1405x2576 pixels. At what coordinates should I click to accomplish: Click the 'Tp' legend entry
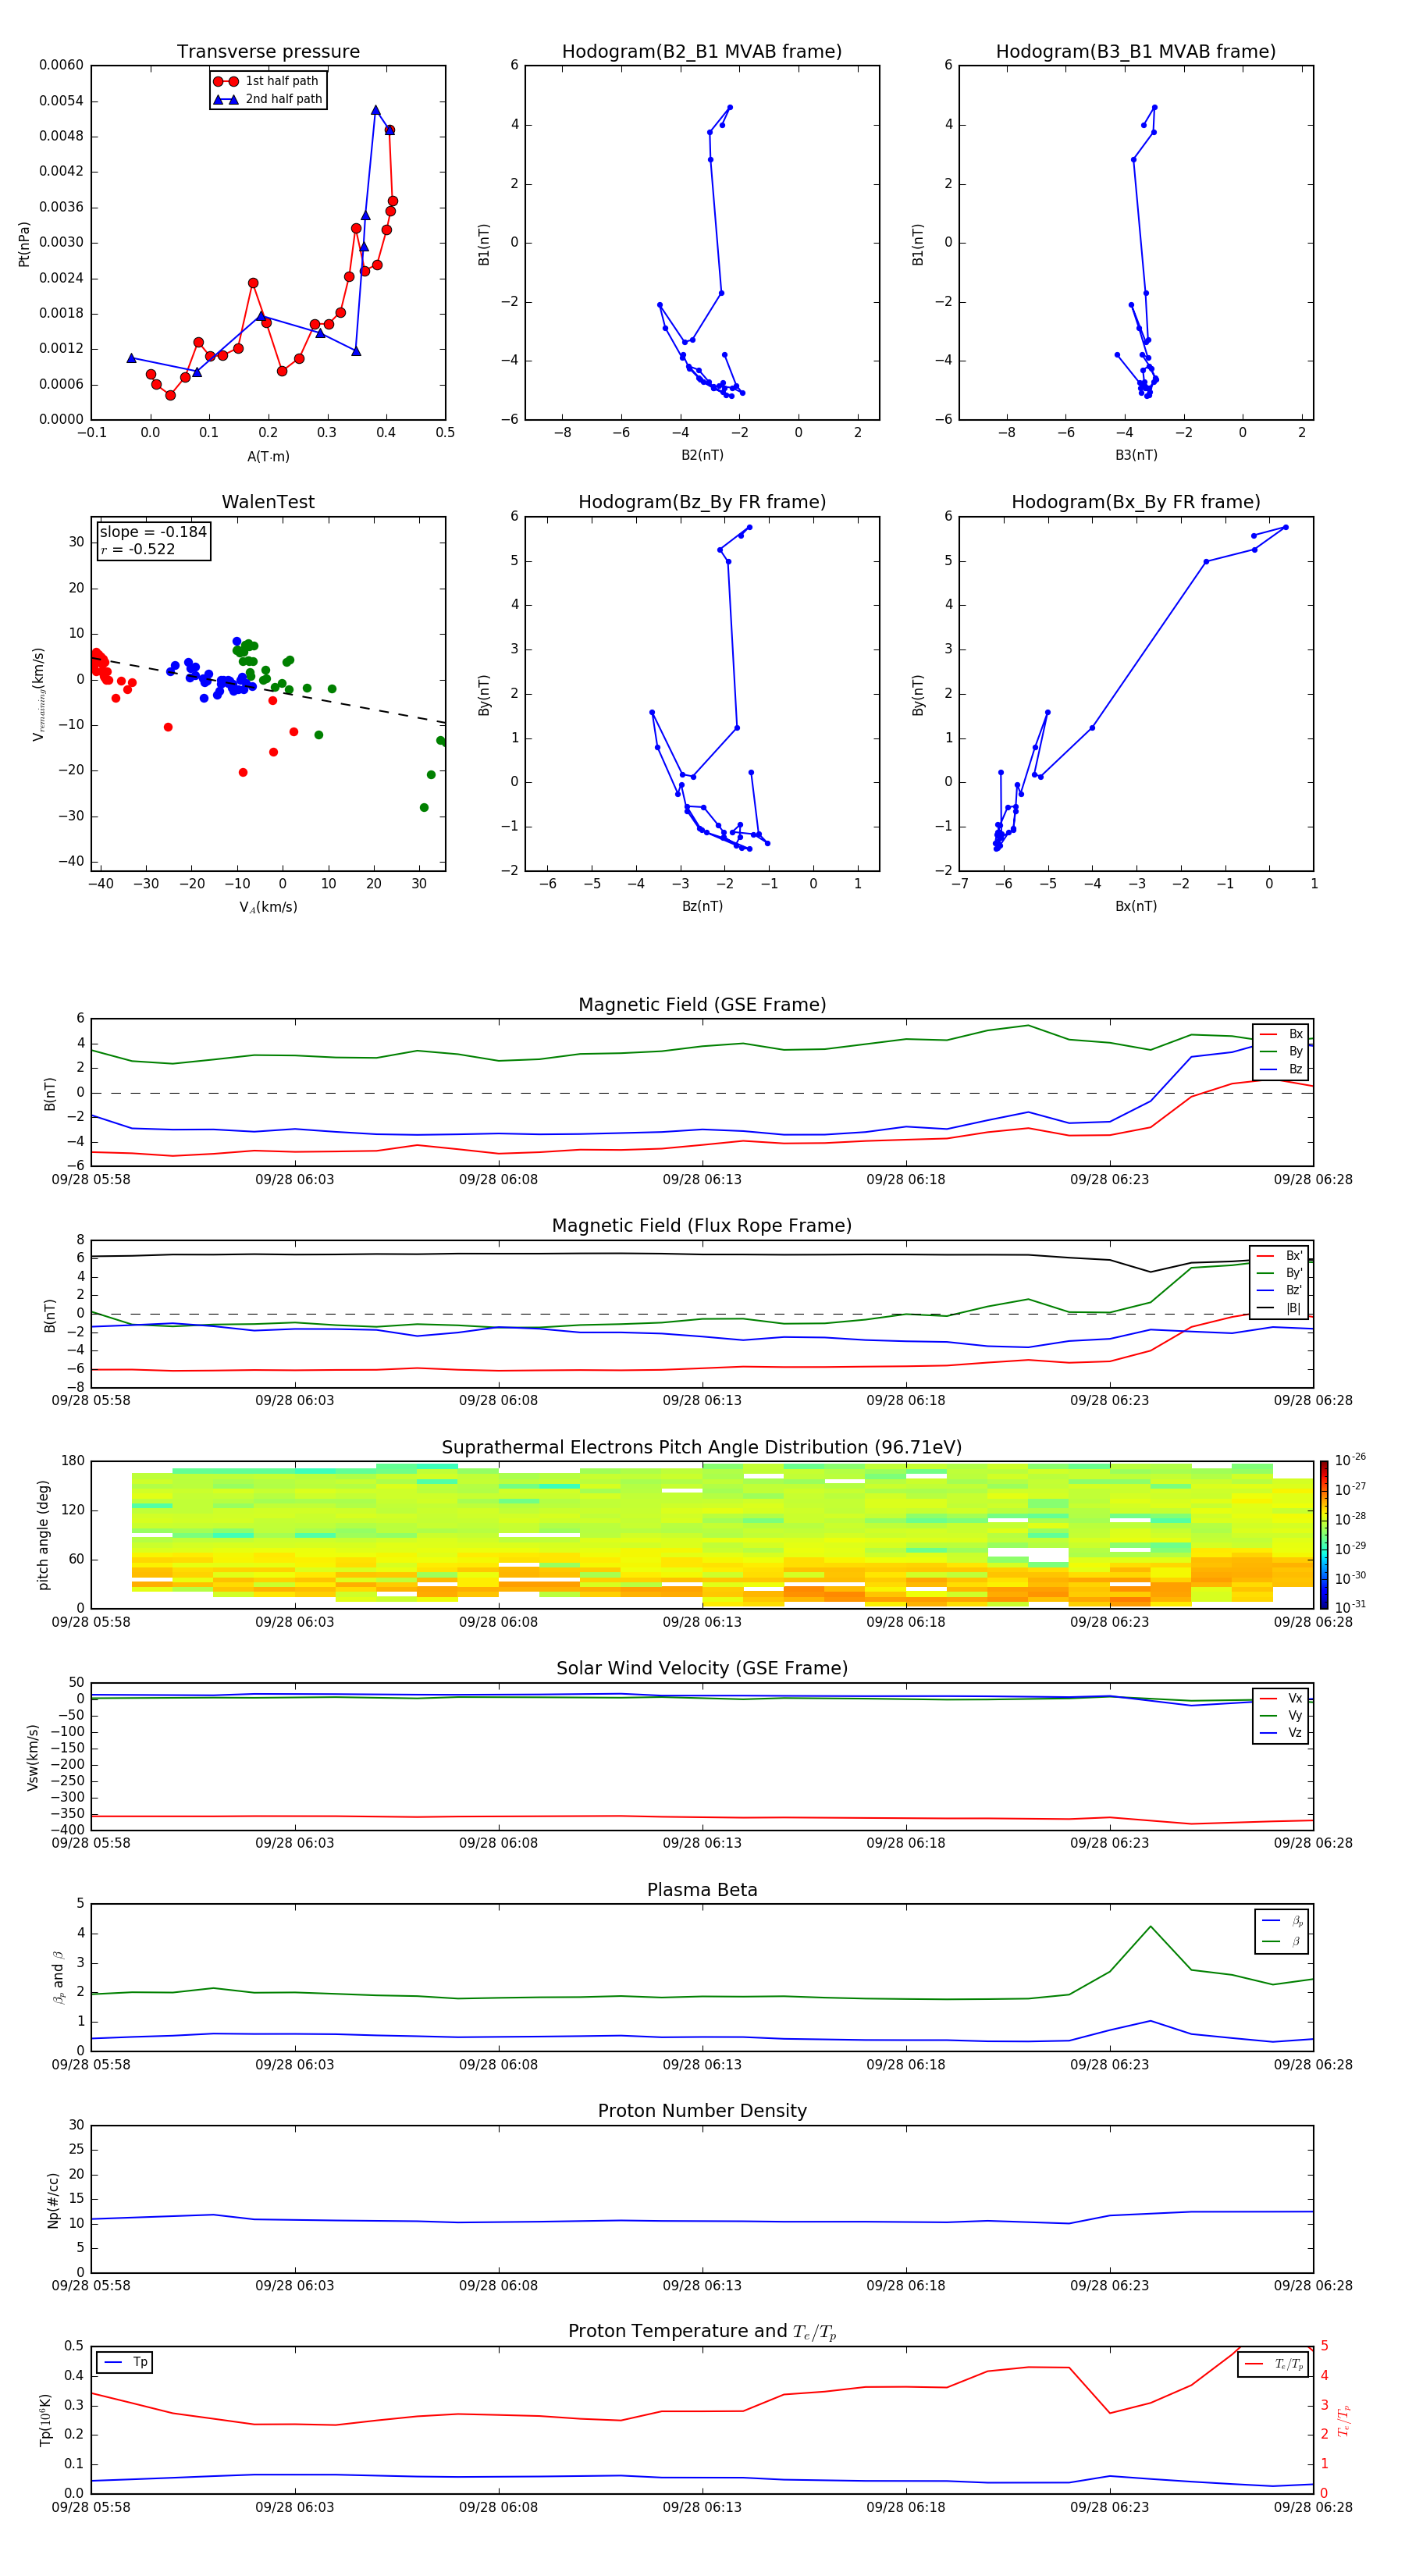click(x=125, y=2362)
